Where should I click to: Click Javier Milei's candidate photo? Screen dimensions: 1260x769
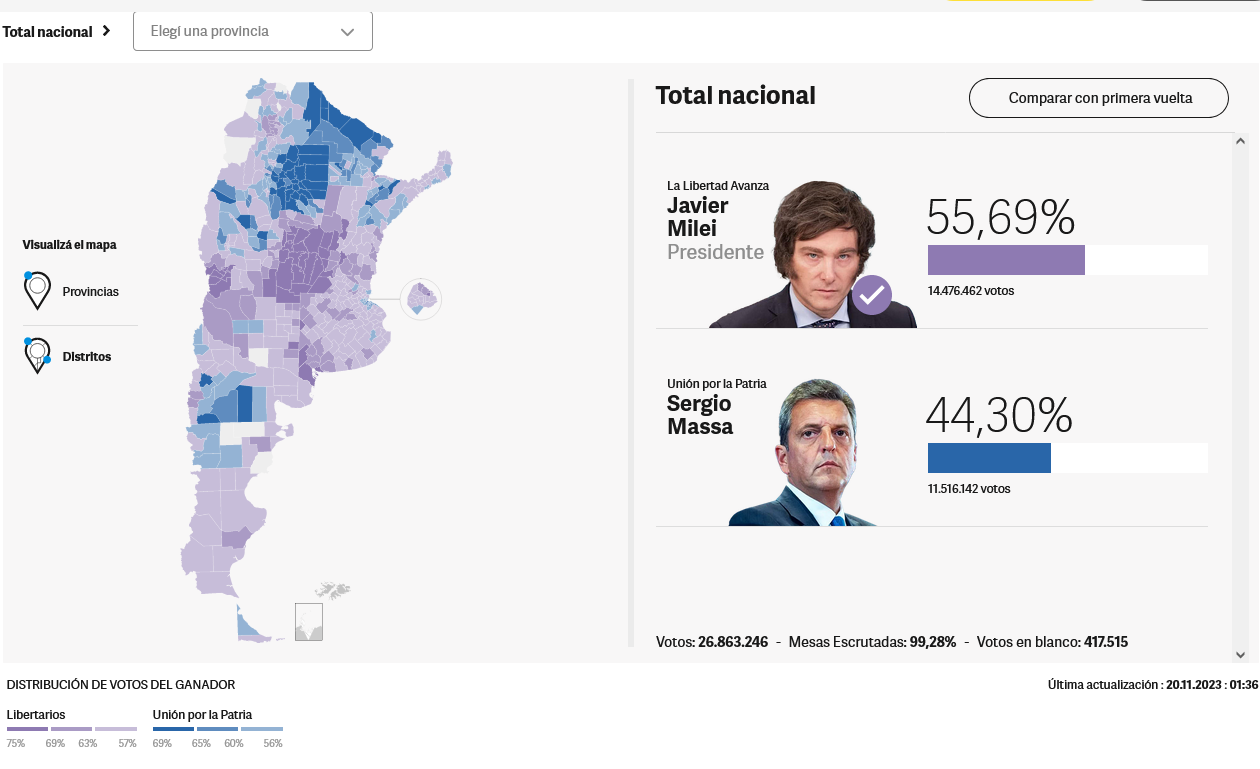coord(812,254)
